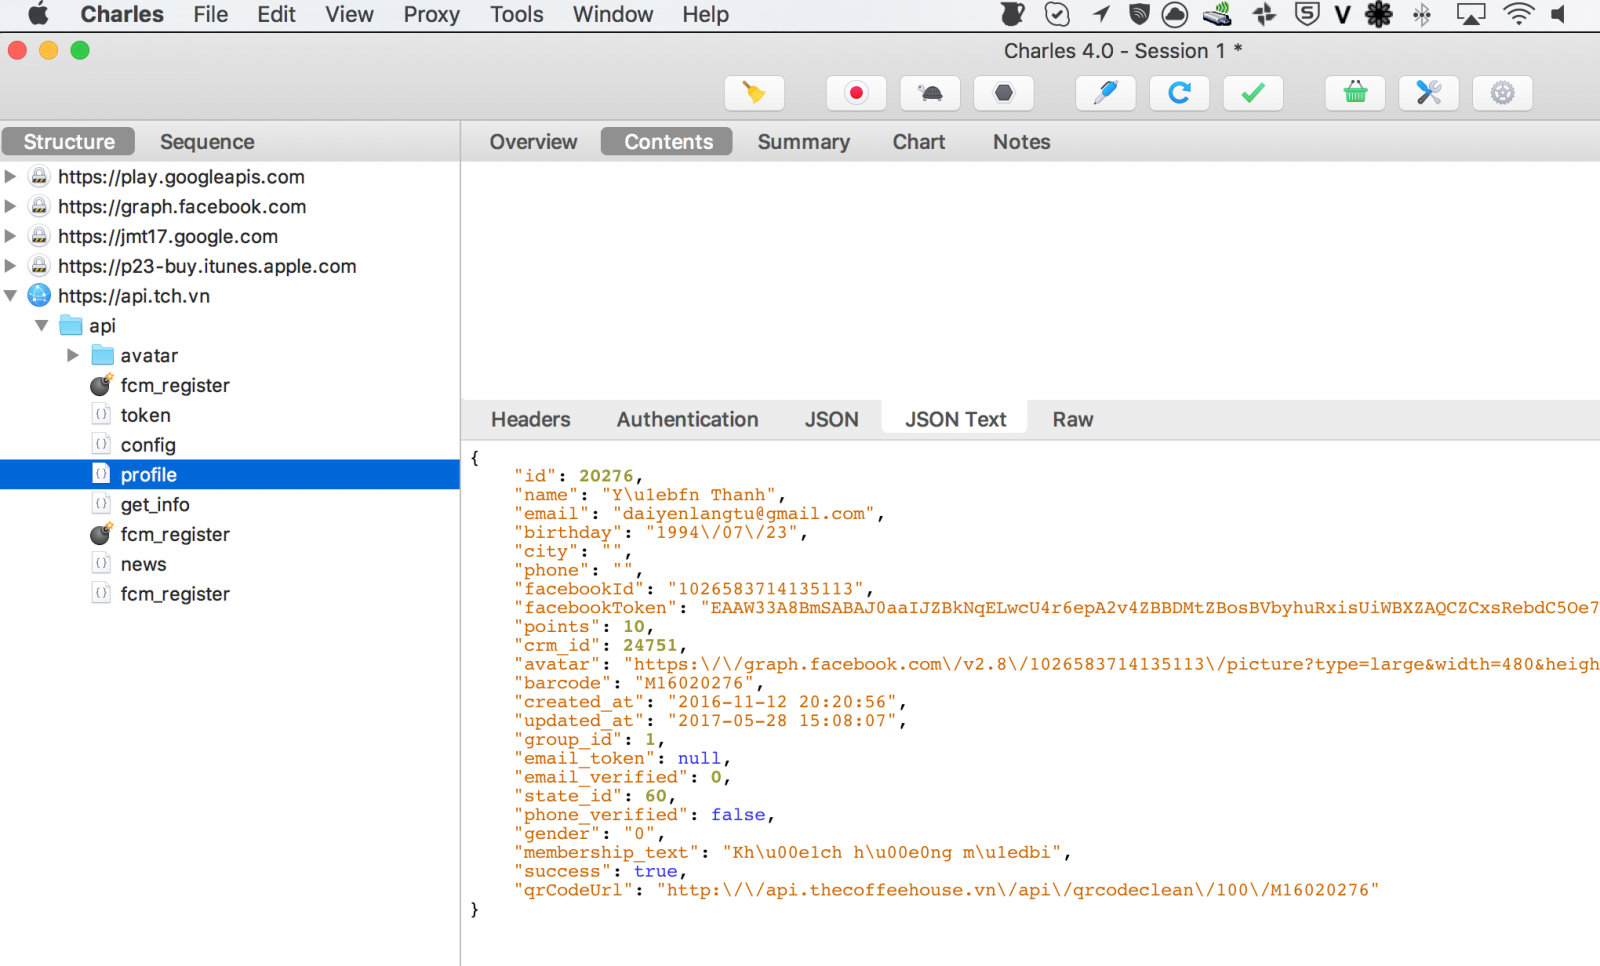Click the Bluetooth menu bar icon
1600x966 pixels.
point(1421,14)
